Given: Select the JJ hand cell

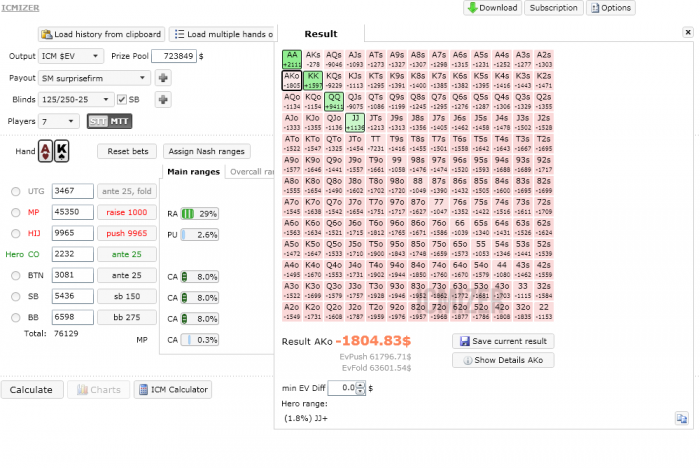Looking at the screenshot, I should point(355,122).
